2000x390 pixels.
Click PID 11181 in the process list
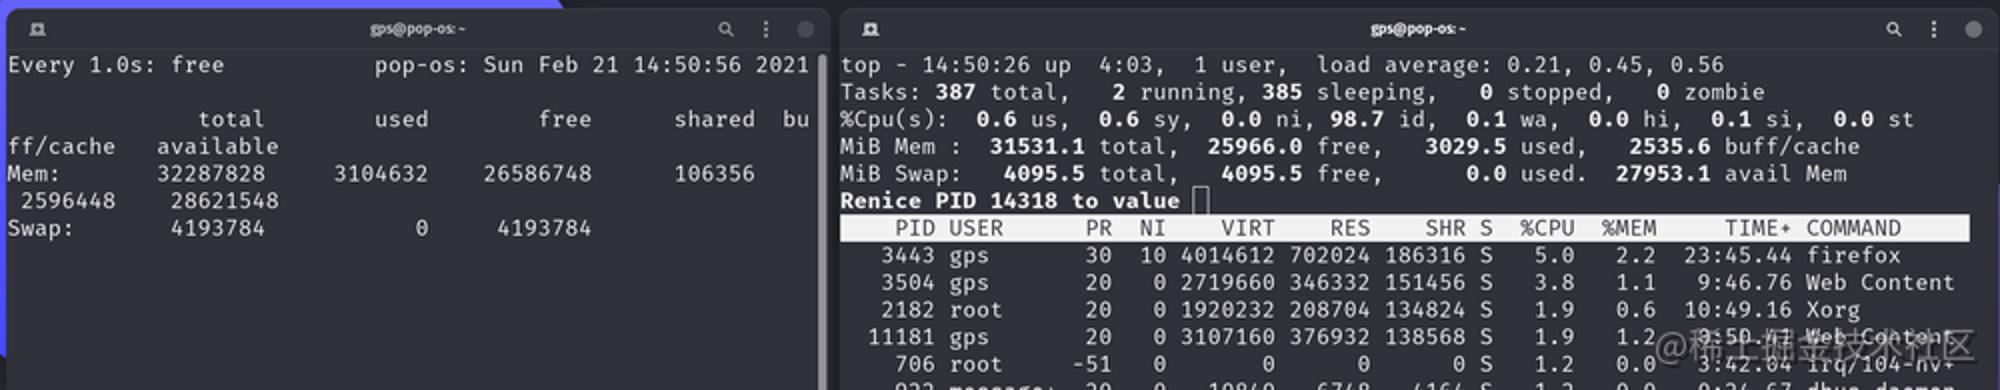coord(901,337)
